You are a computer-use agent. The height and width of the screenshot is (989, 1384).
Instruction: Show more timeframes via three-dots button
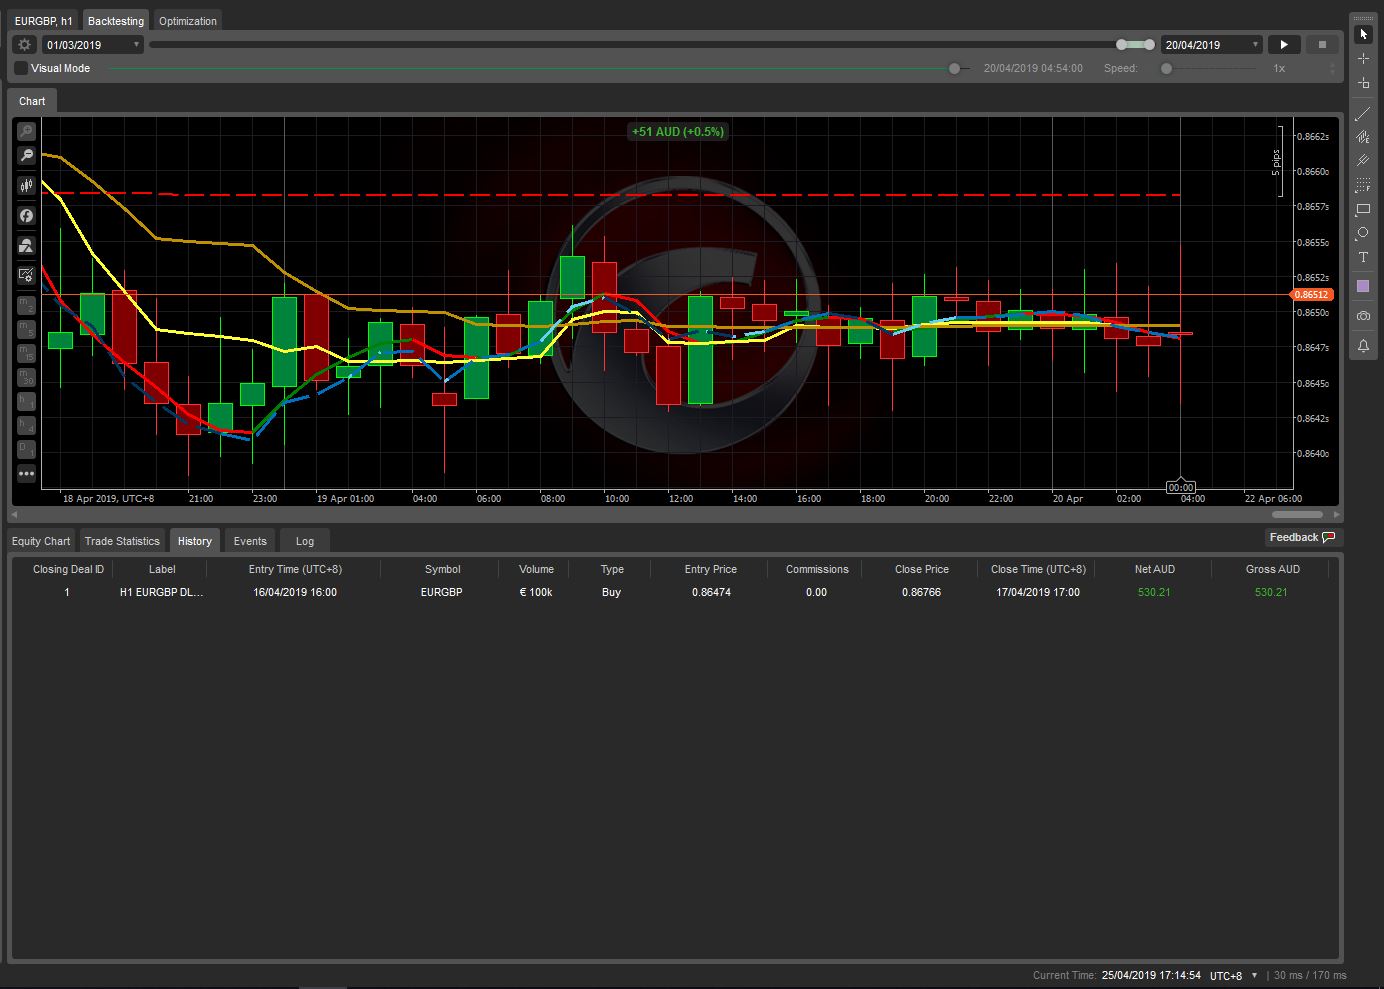(26, 474)
